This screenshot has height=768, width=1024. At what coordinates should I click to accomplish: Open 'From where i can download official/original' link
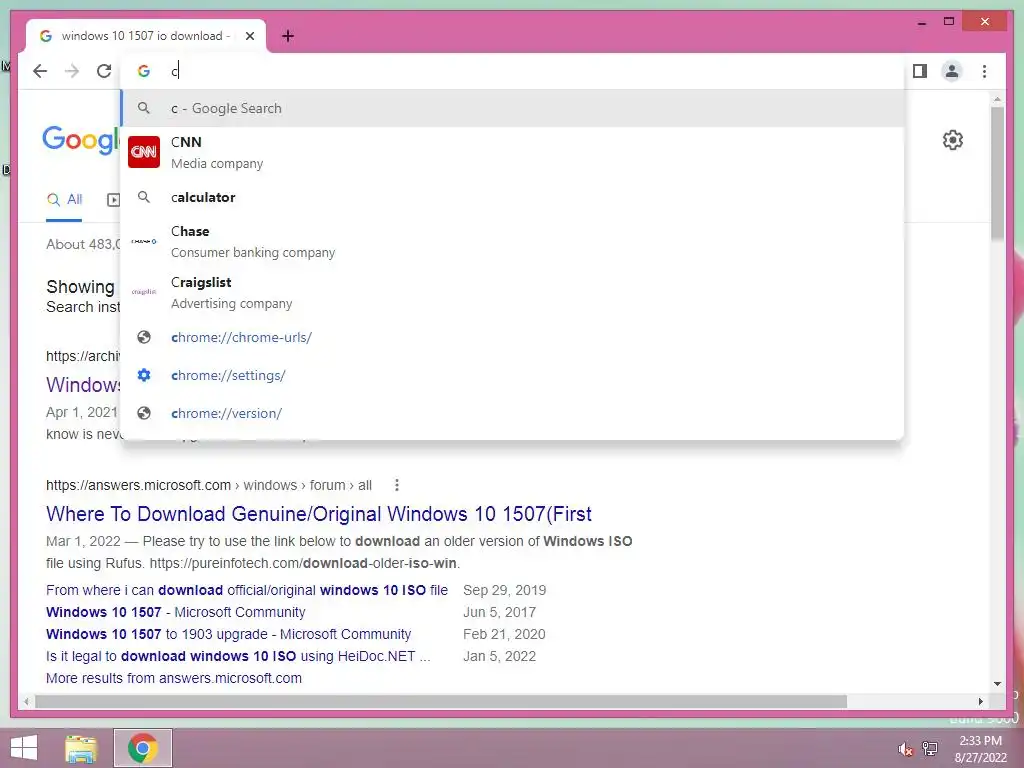tap(247, 590)
